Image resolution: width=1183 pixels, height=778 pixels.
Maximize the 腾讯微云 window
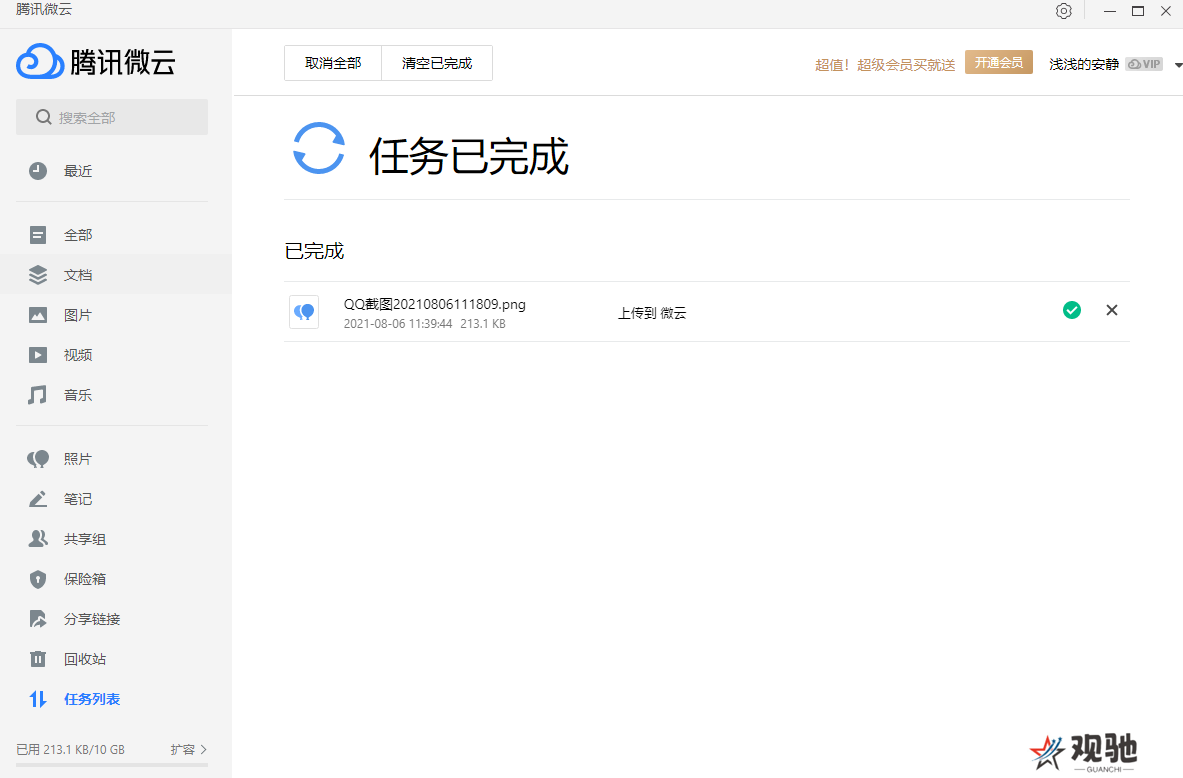1138,11
